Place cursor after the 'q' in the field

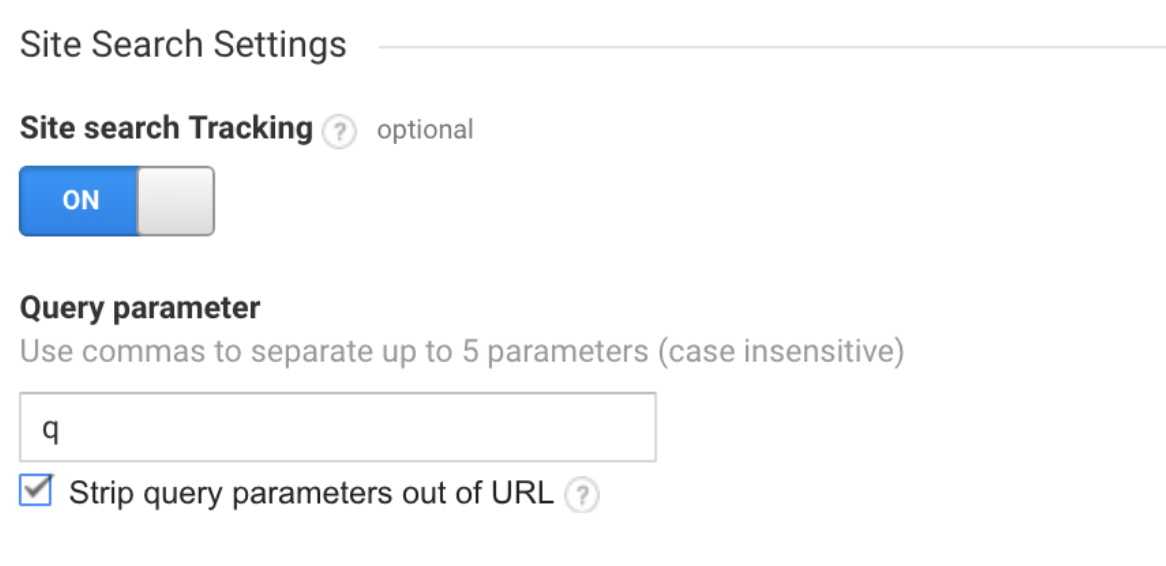[x=59, y=428]
